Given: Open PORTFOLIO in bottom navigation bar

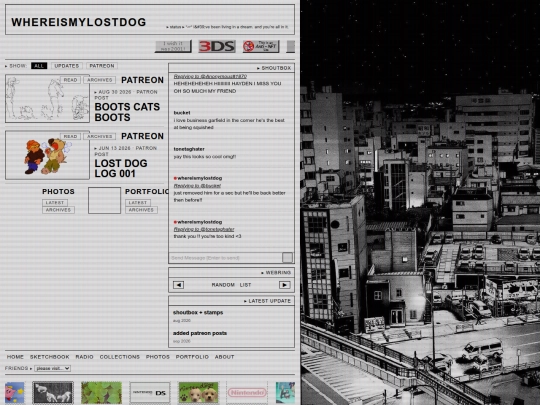Looking at the screenshot, I should 192,357.
